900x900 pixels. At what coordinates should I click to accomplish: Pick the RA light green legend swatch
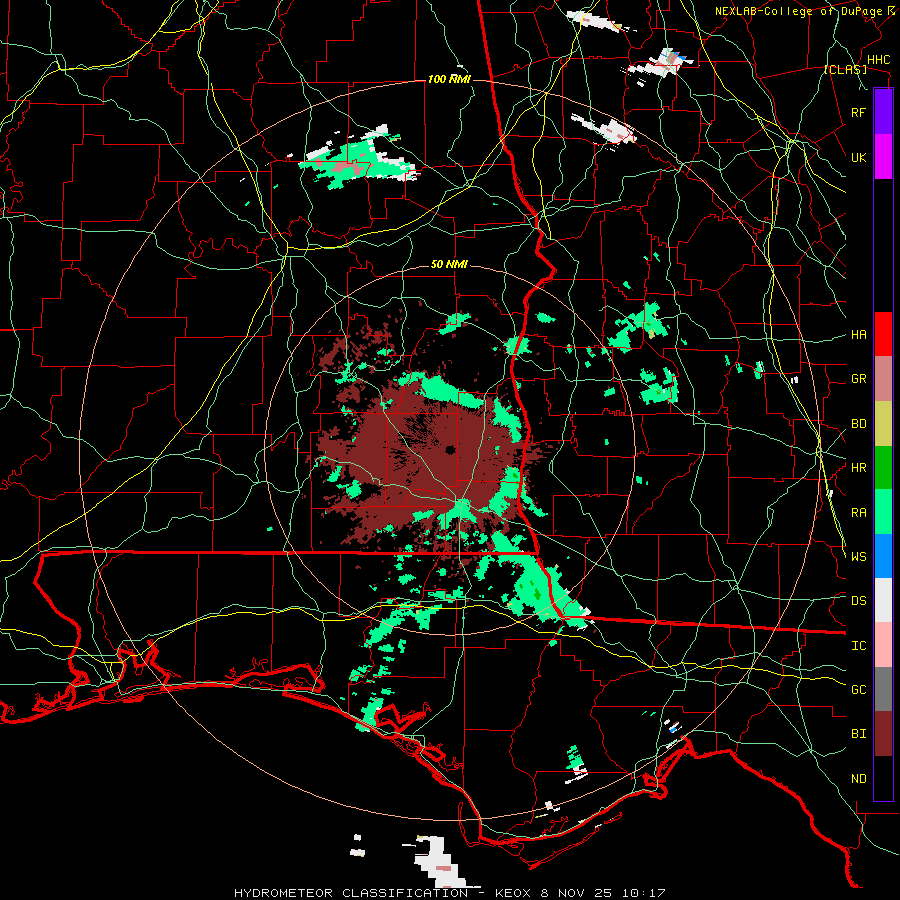[883, 512]
